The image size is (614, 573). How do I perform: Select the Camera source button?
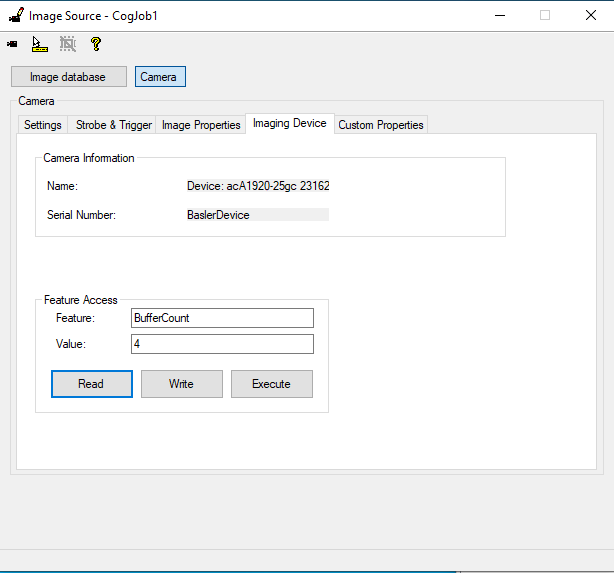click(x=160, y=77)
